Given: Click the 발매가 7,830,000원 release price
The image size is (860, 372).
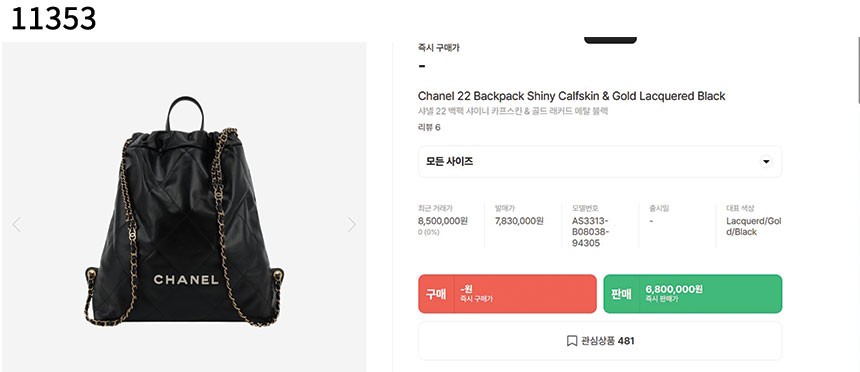Looking at the screenshot, I should coord(519,221).
